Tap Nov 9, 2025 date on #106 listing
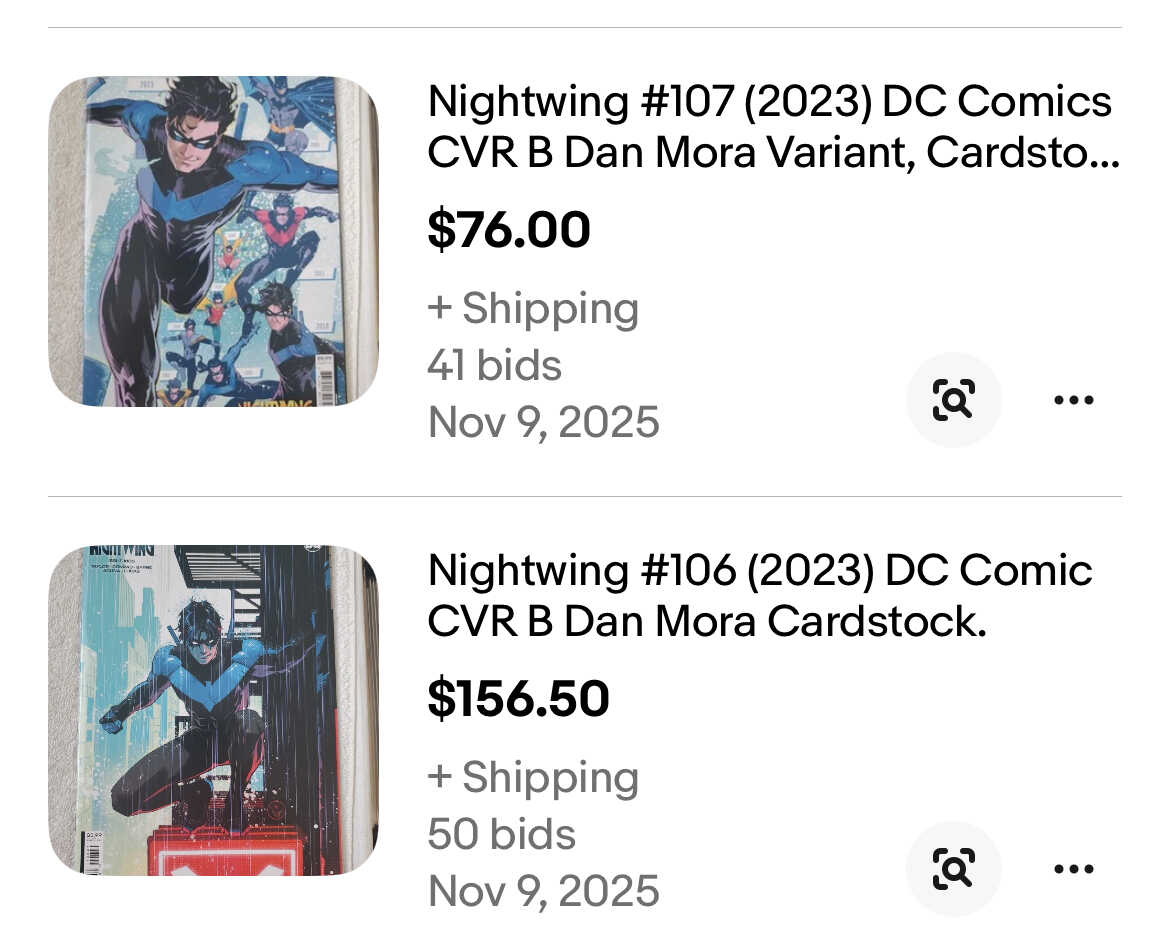The image size is (1170, 948). pyautogui.click(x=543, y=891)
